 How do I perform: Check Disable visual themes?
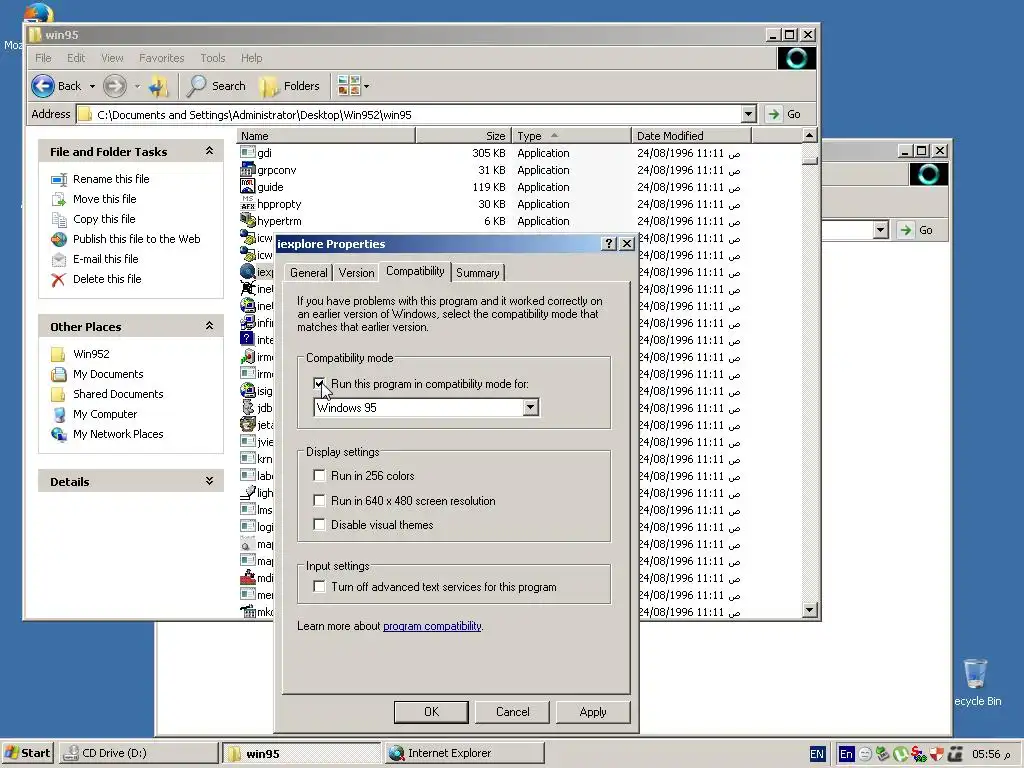pos(319,524)
